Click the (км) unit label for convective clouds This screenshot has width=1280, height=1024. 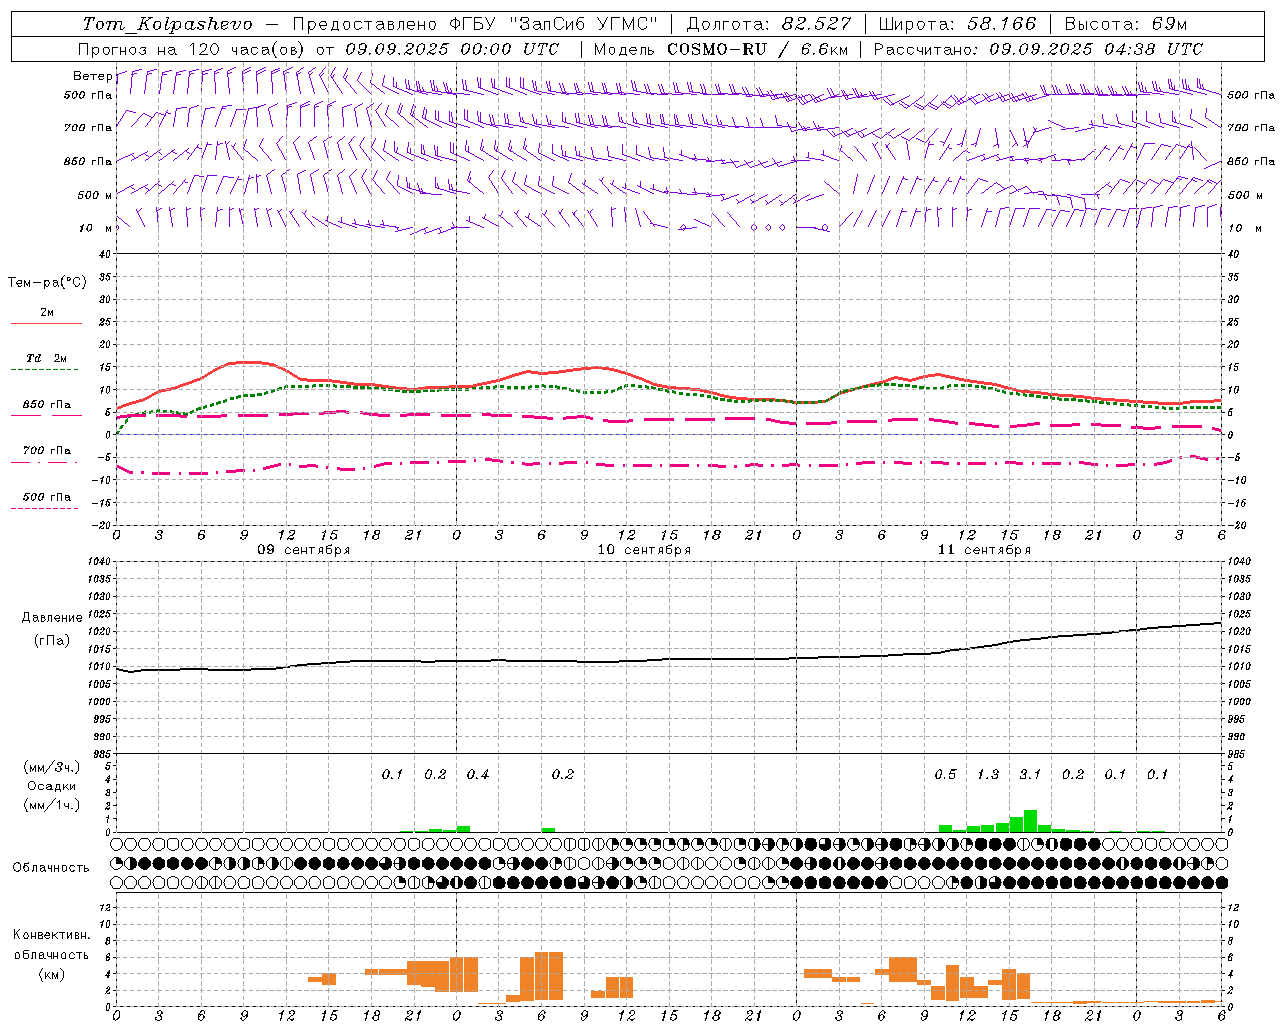click(52, 974)
